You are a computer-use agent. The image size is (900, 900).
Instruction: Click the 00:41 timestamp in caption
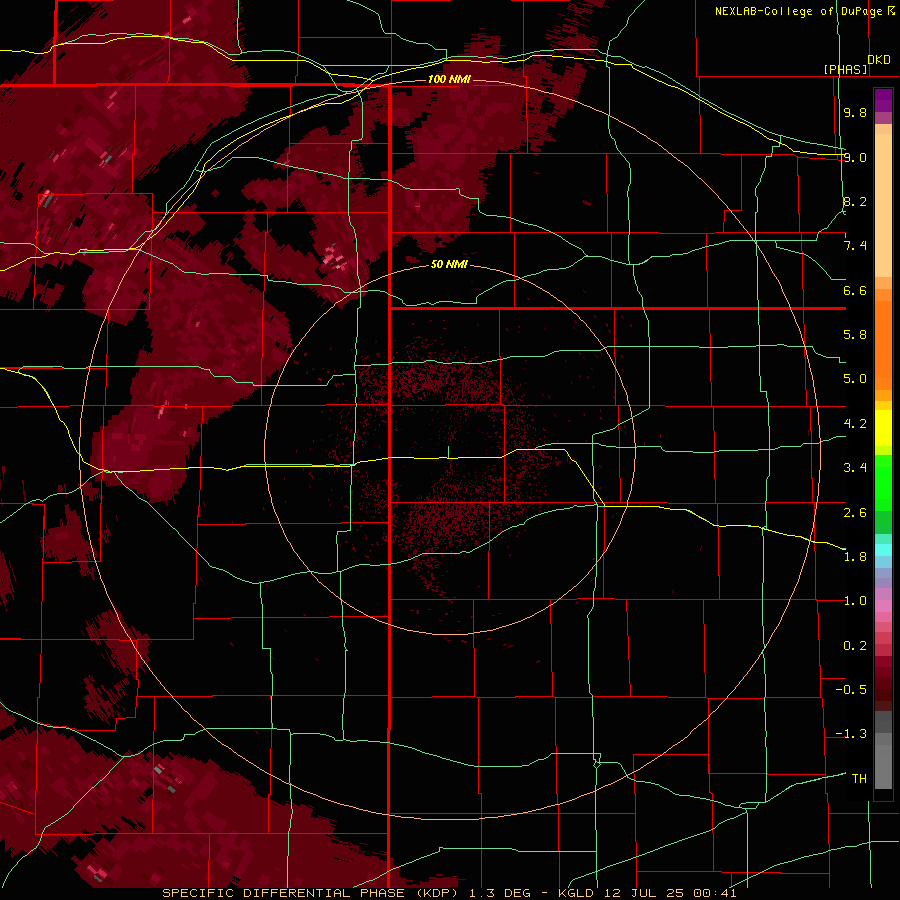click(715, 893)
